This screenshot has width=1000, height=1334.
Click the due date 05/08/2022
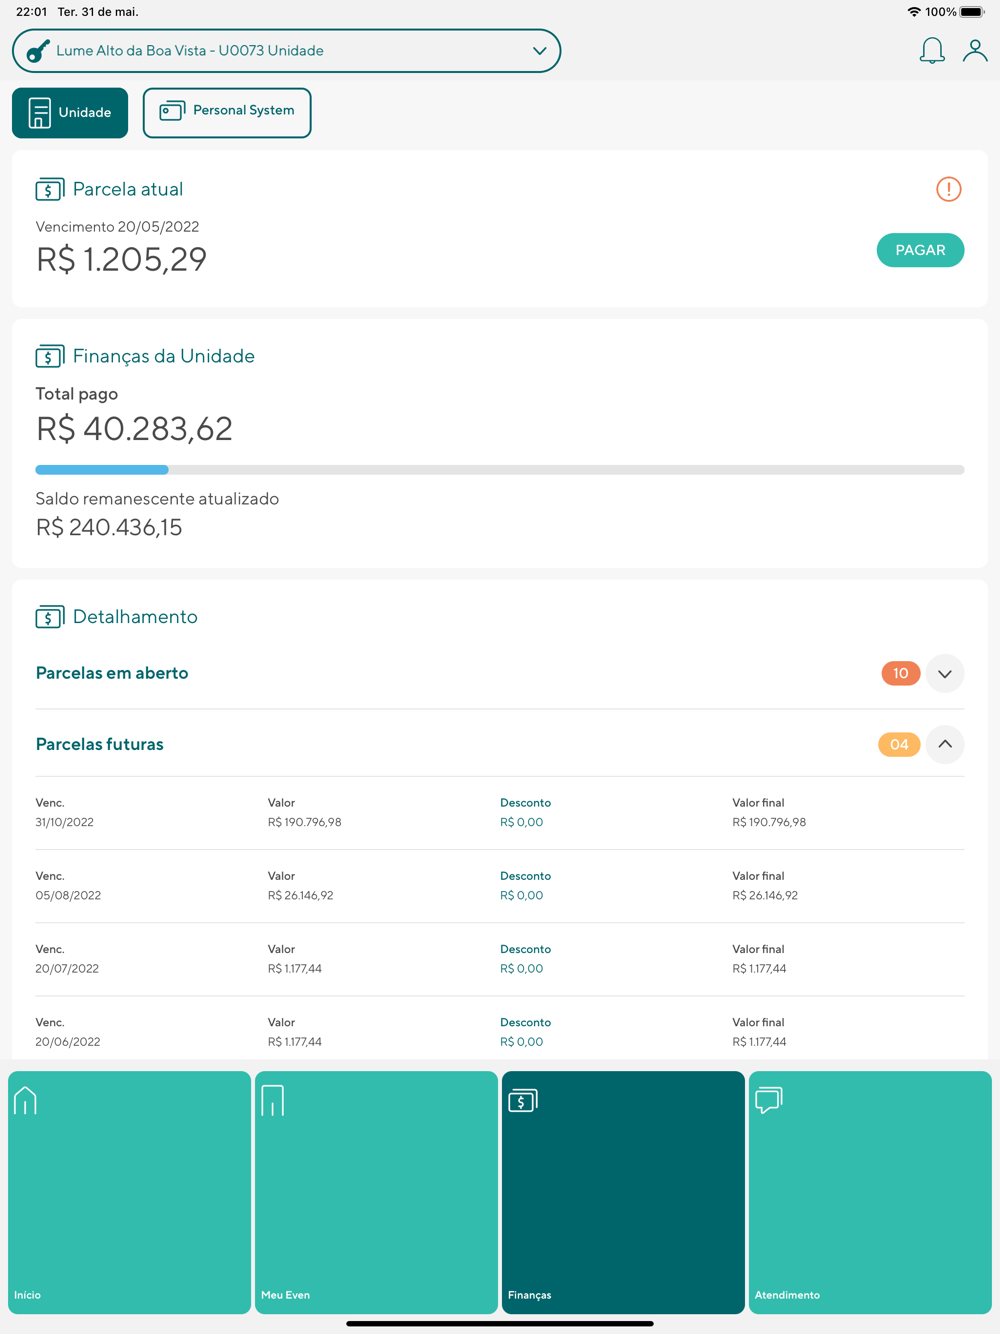68,895
